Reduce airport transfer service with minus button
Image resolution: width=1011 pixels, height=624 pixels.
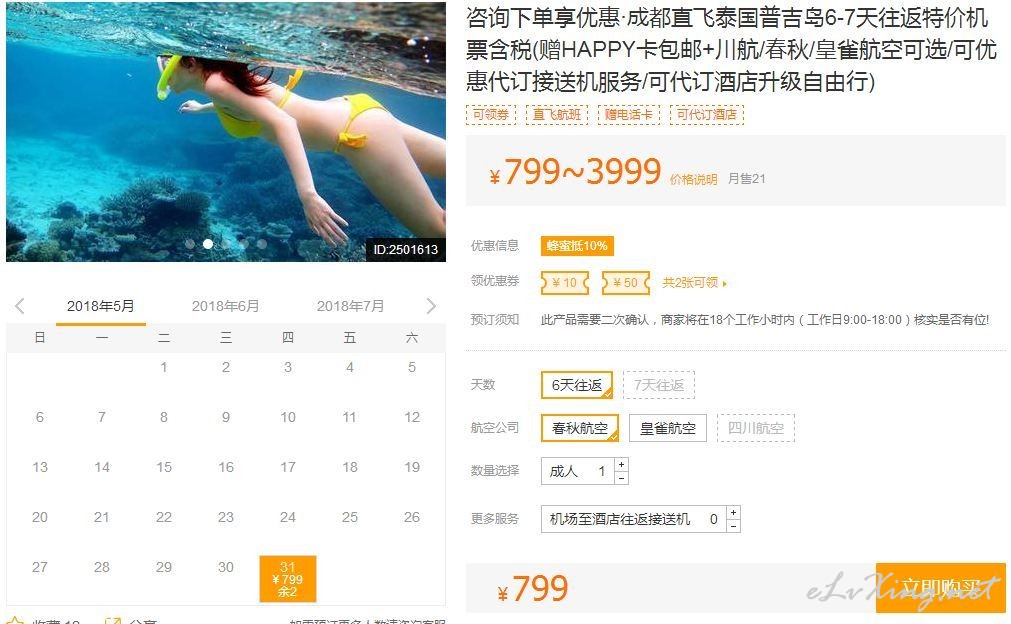click(x=733, y=526)
